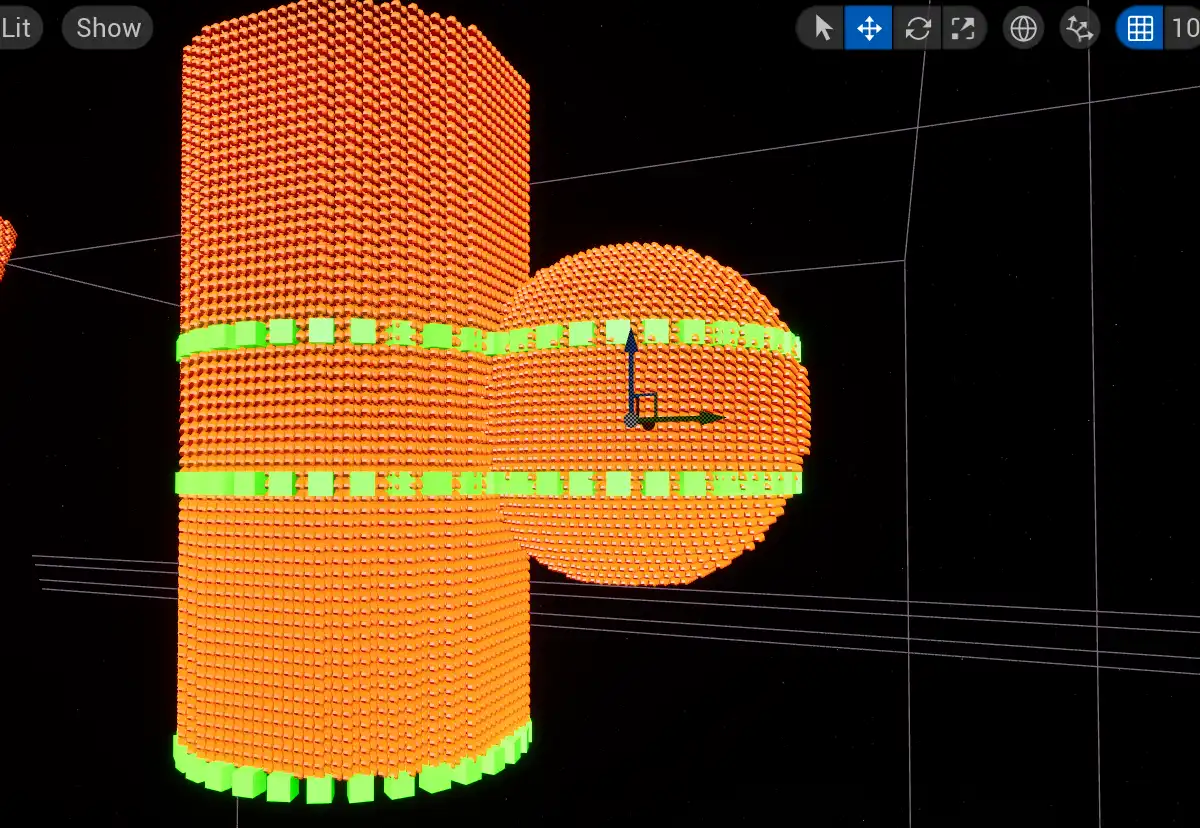Select the partial orange object at left edge

[5, 245]
